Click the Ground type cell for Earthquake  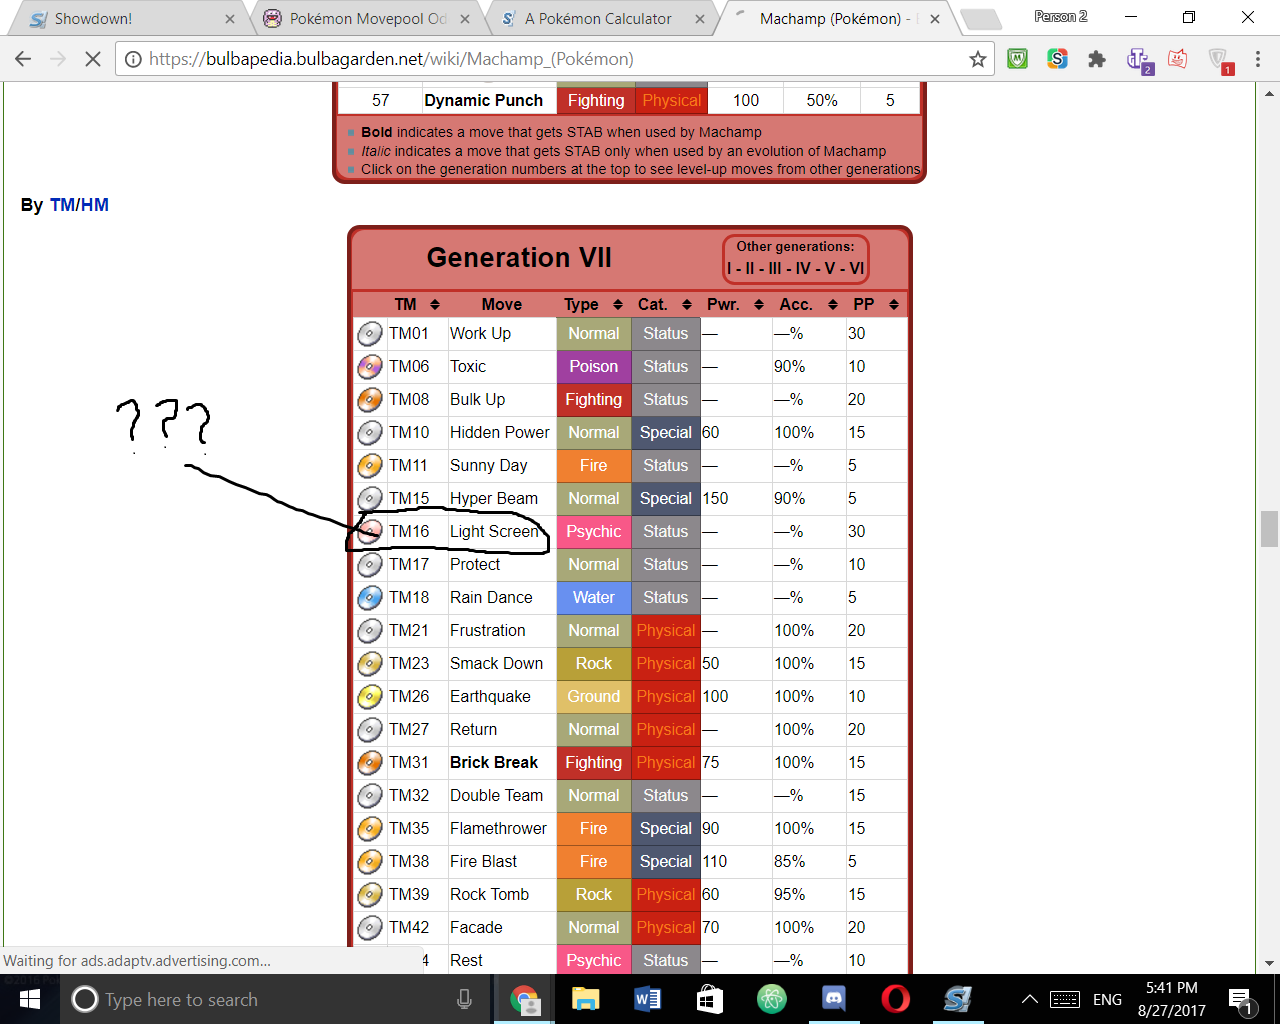click(594, 697)
